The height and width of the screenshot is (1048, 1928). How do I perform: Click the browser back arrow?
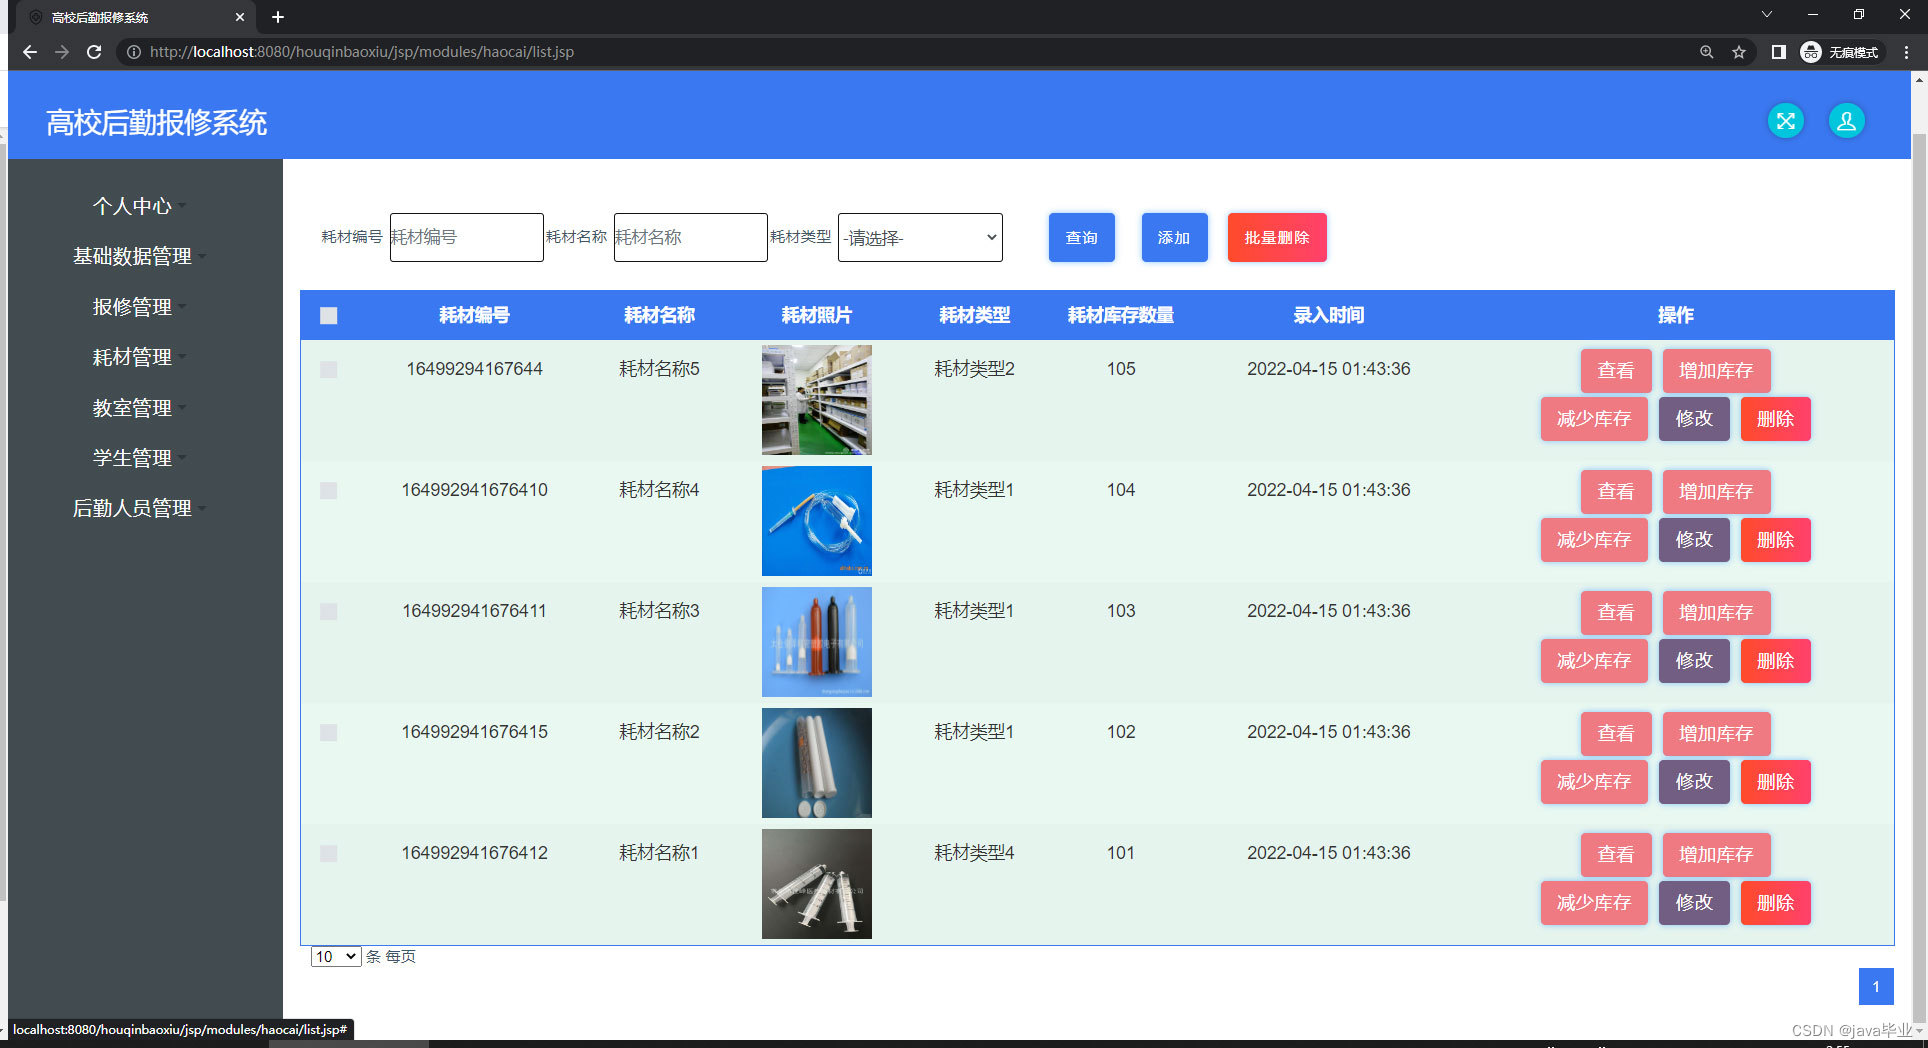click(30, 52)
